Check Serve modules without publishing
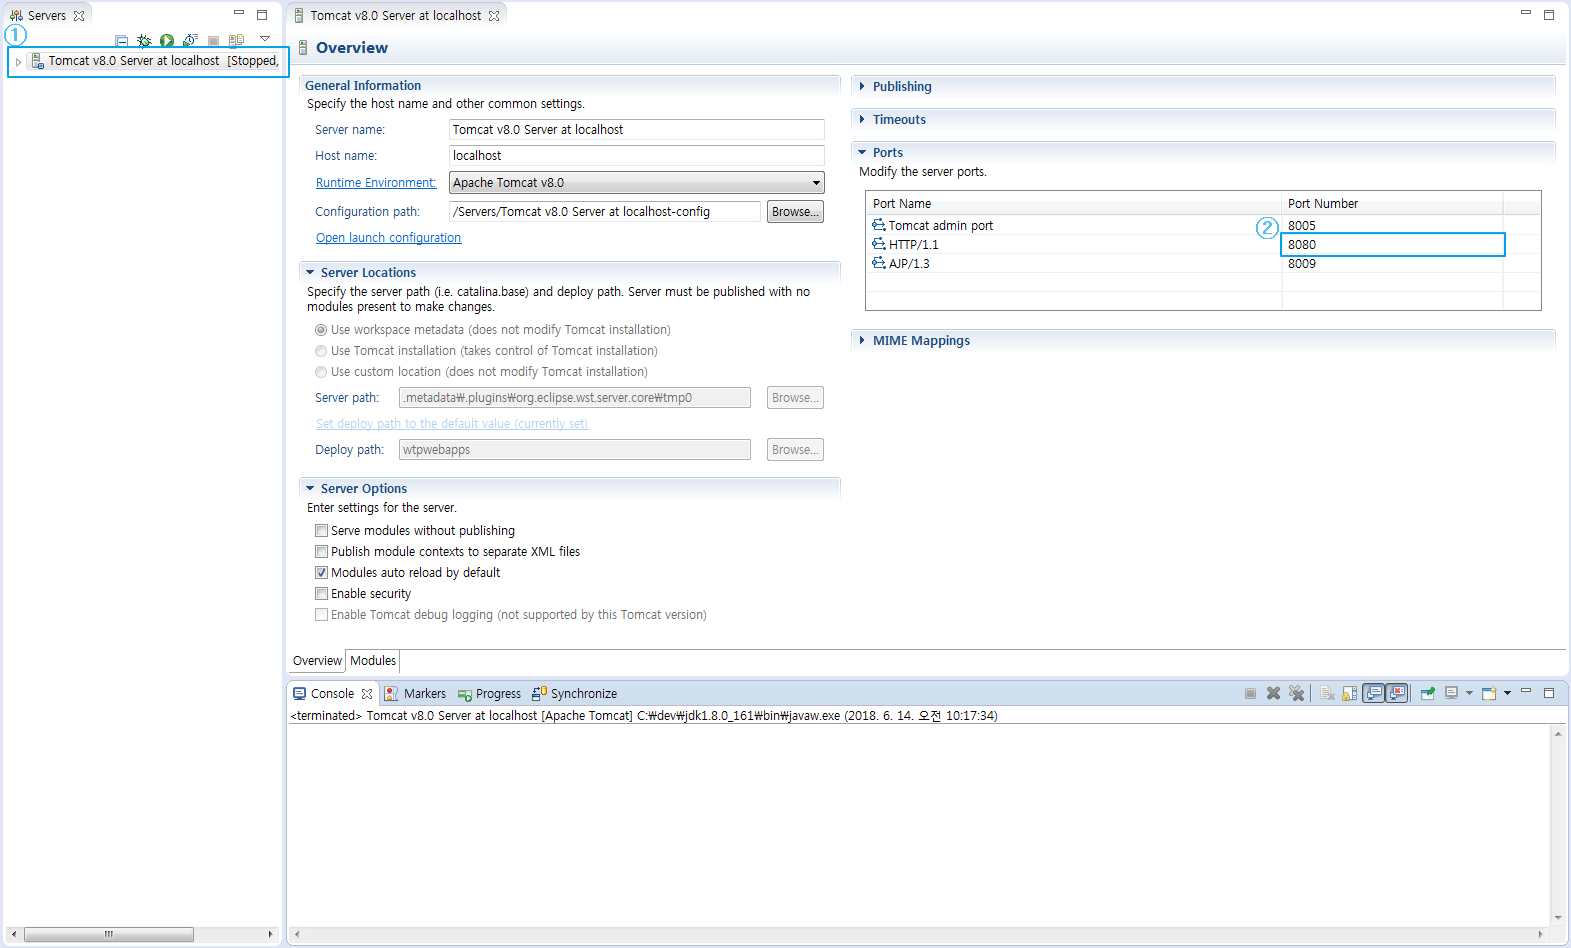1571x948 pixels. 321,531
